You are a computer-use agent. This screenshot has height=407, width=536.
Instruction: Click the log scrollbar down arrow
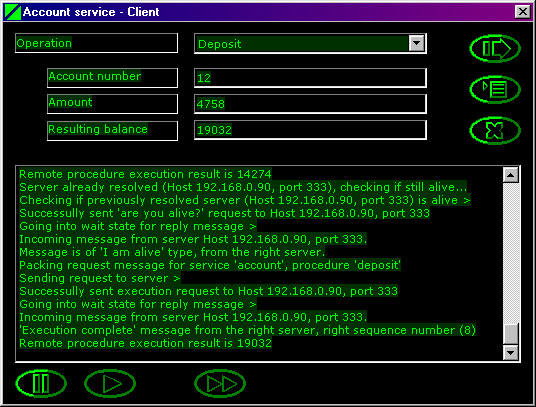tap(511, 352)
